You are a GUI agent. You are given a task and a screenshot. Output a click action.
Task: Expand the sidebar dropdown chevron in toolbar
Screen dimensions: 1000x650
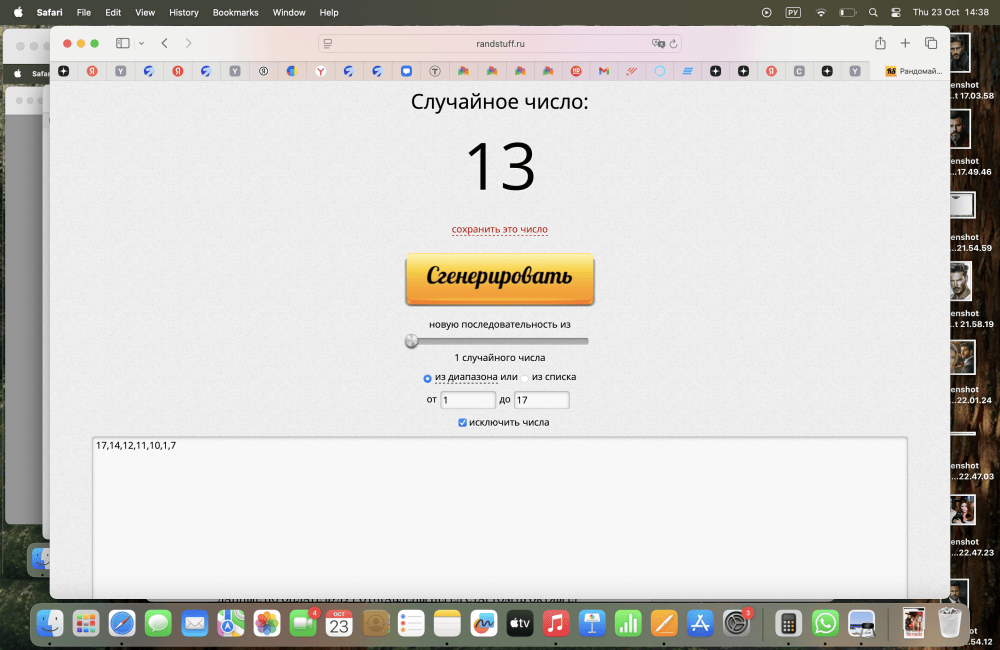(x=141, y=43)
